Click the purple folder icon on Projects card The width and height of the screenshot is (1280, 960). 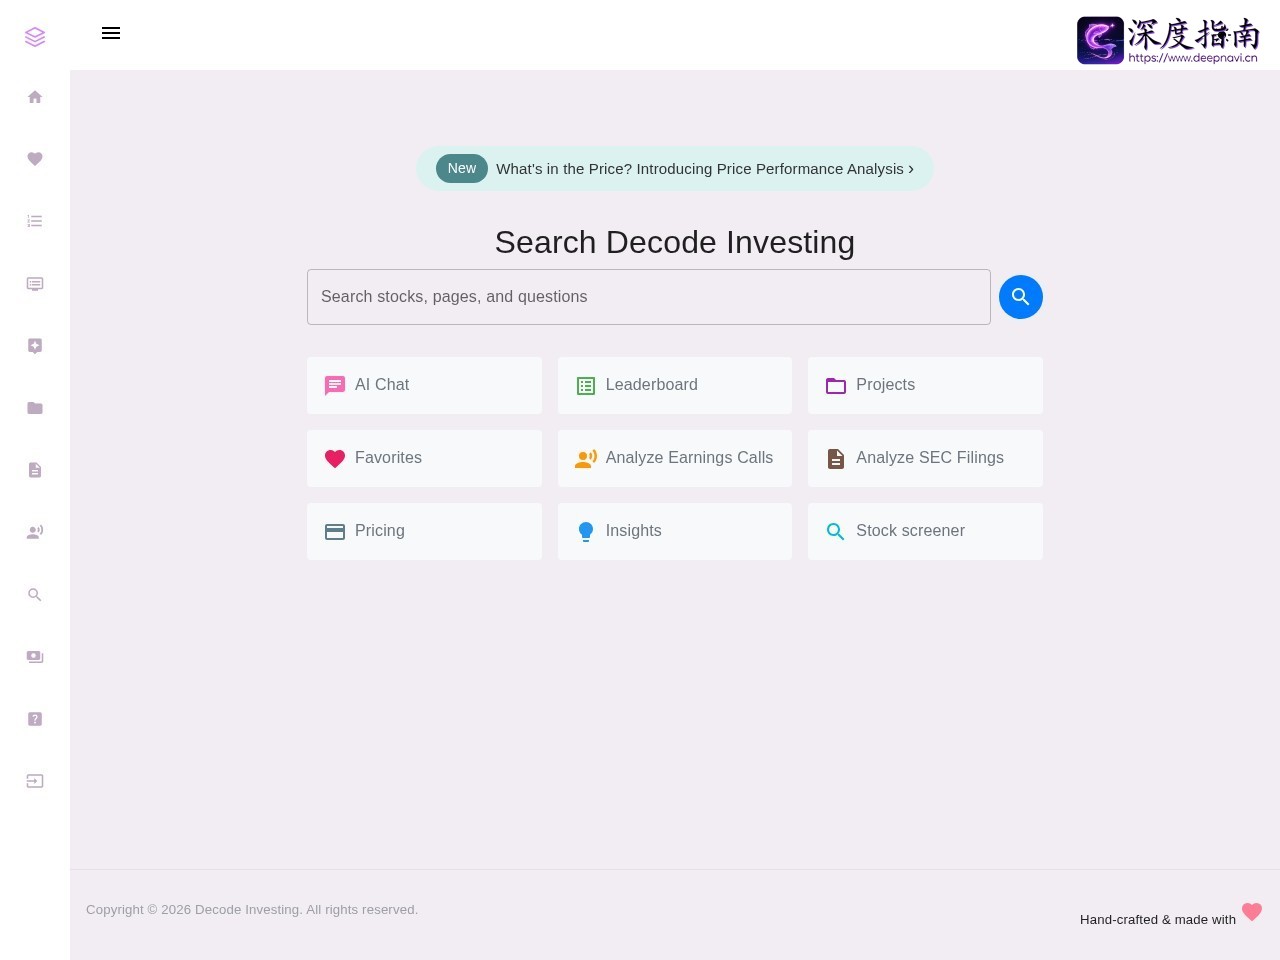(836, 386)
